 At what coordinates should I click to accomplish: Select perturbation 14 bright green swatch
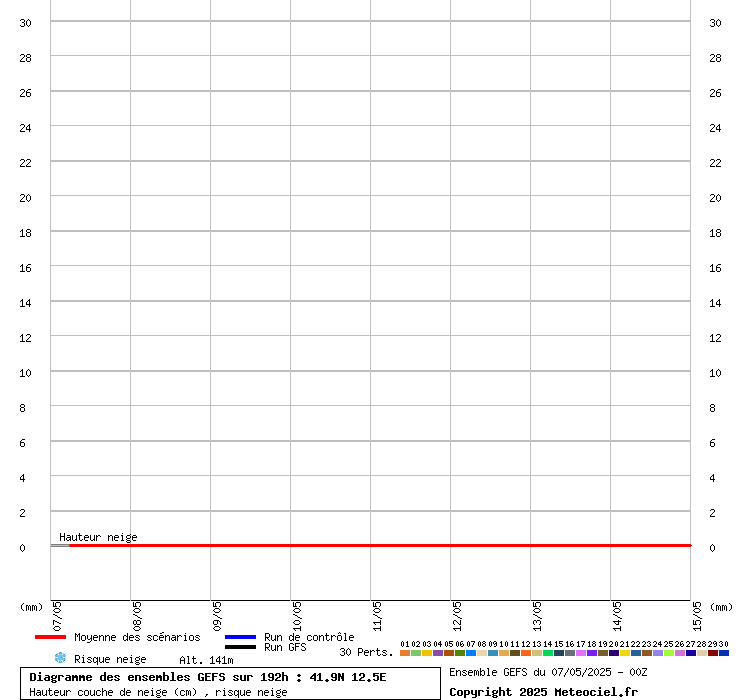[x=548, y=653]
